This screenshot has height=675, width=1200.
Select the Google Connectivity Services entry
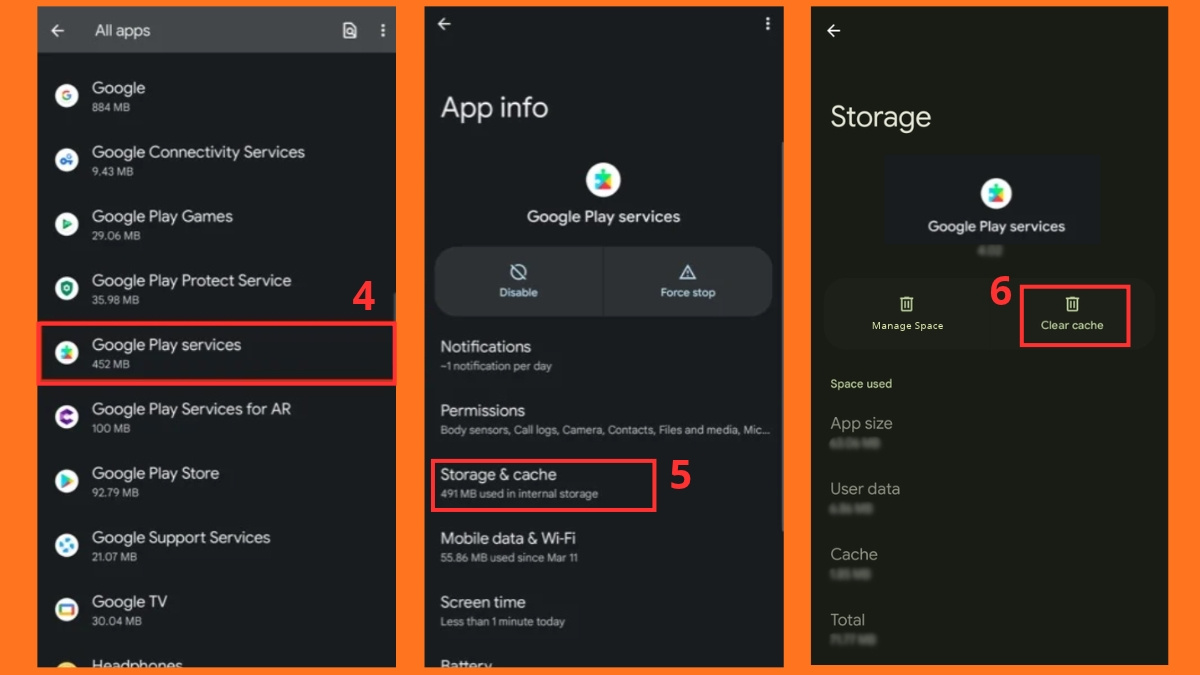tap(198, 160)
